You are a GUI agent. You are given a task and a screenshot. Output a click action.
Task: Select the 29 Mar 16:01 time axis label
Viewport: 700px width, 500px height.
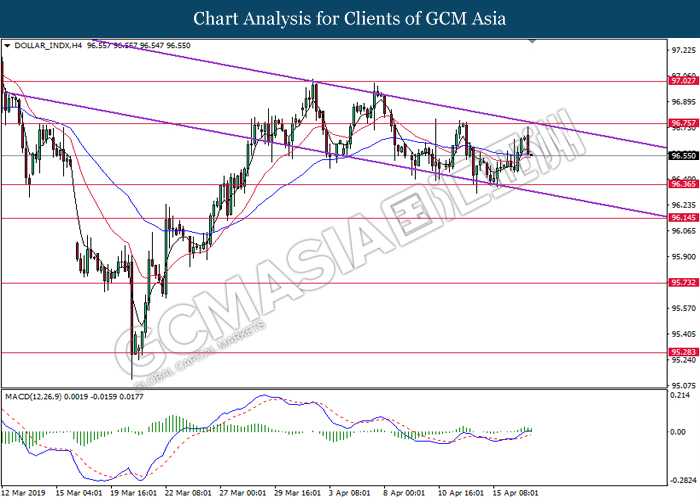(x=298, y=493)
